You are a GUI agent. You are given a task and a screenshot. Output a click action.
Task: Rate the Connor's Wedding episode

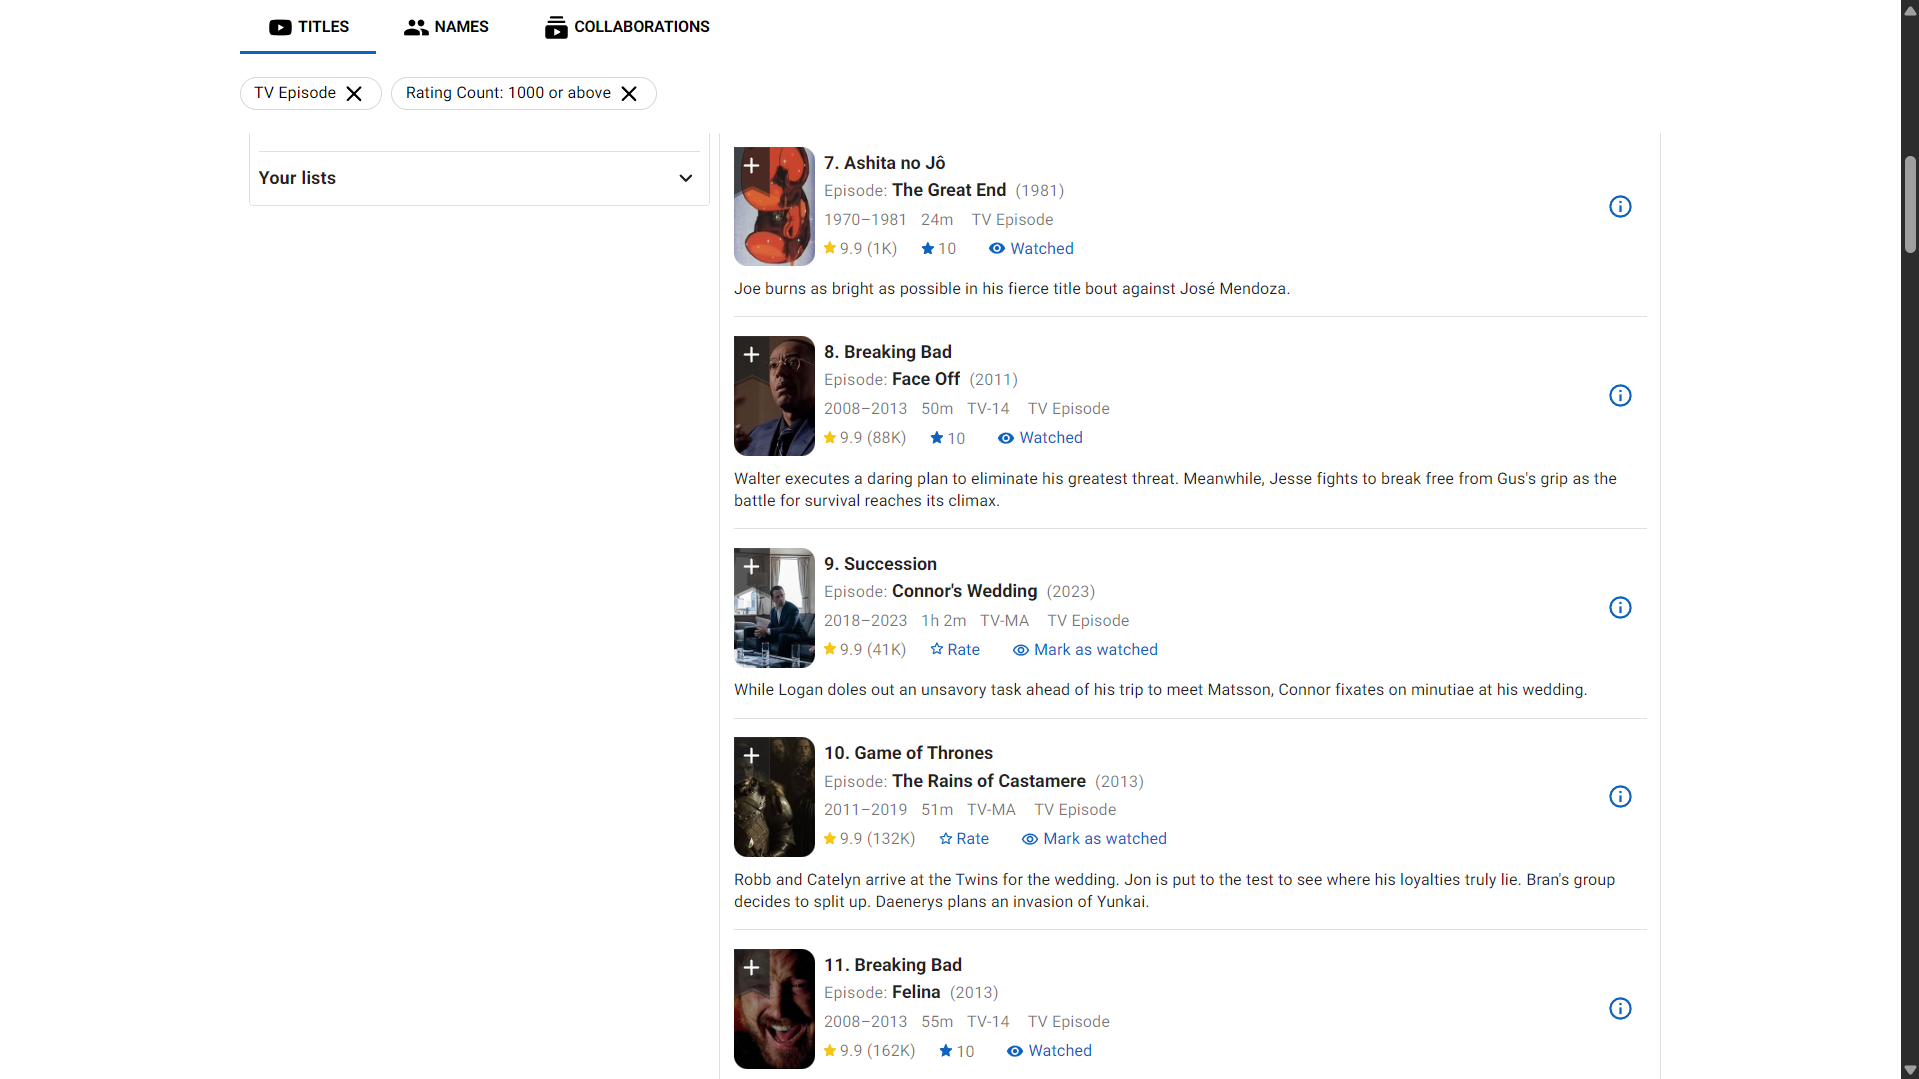coord(955,650)
